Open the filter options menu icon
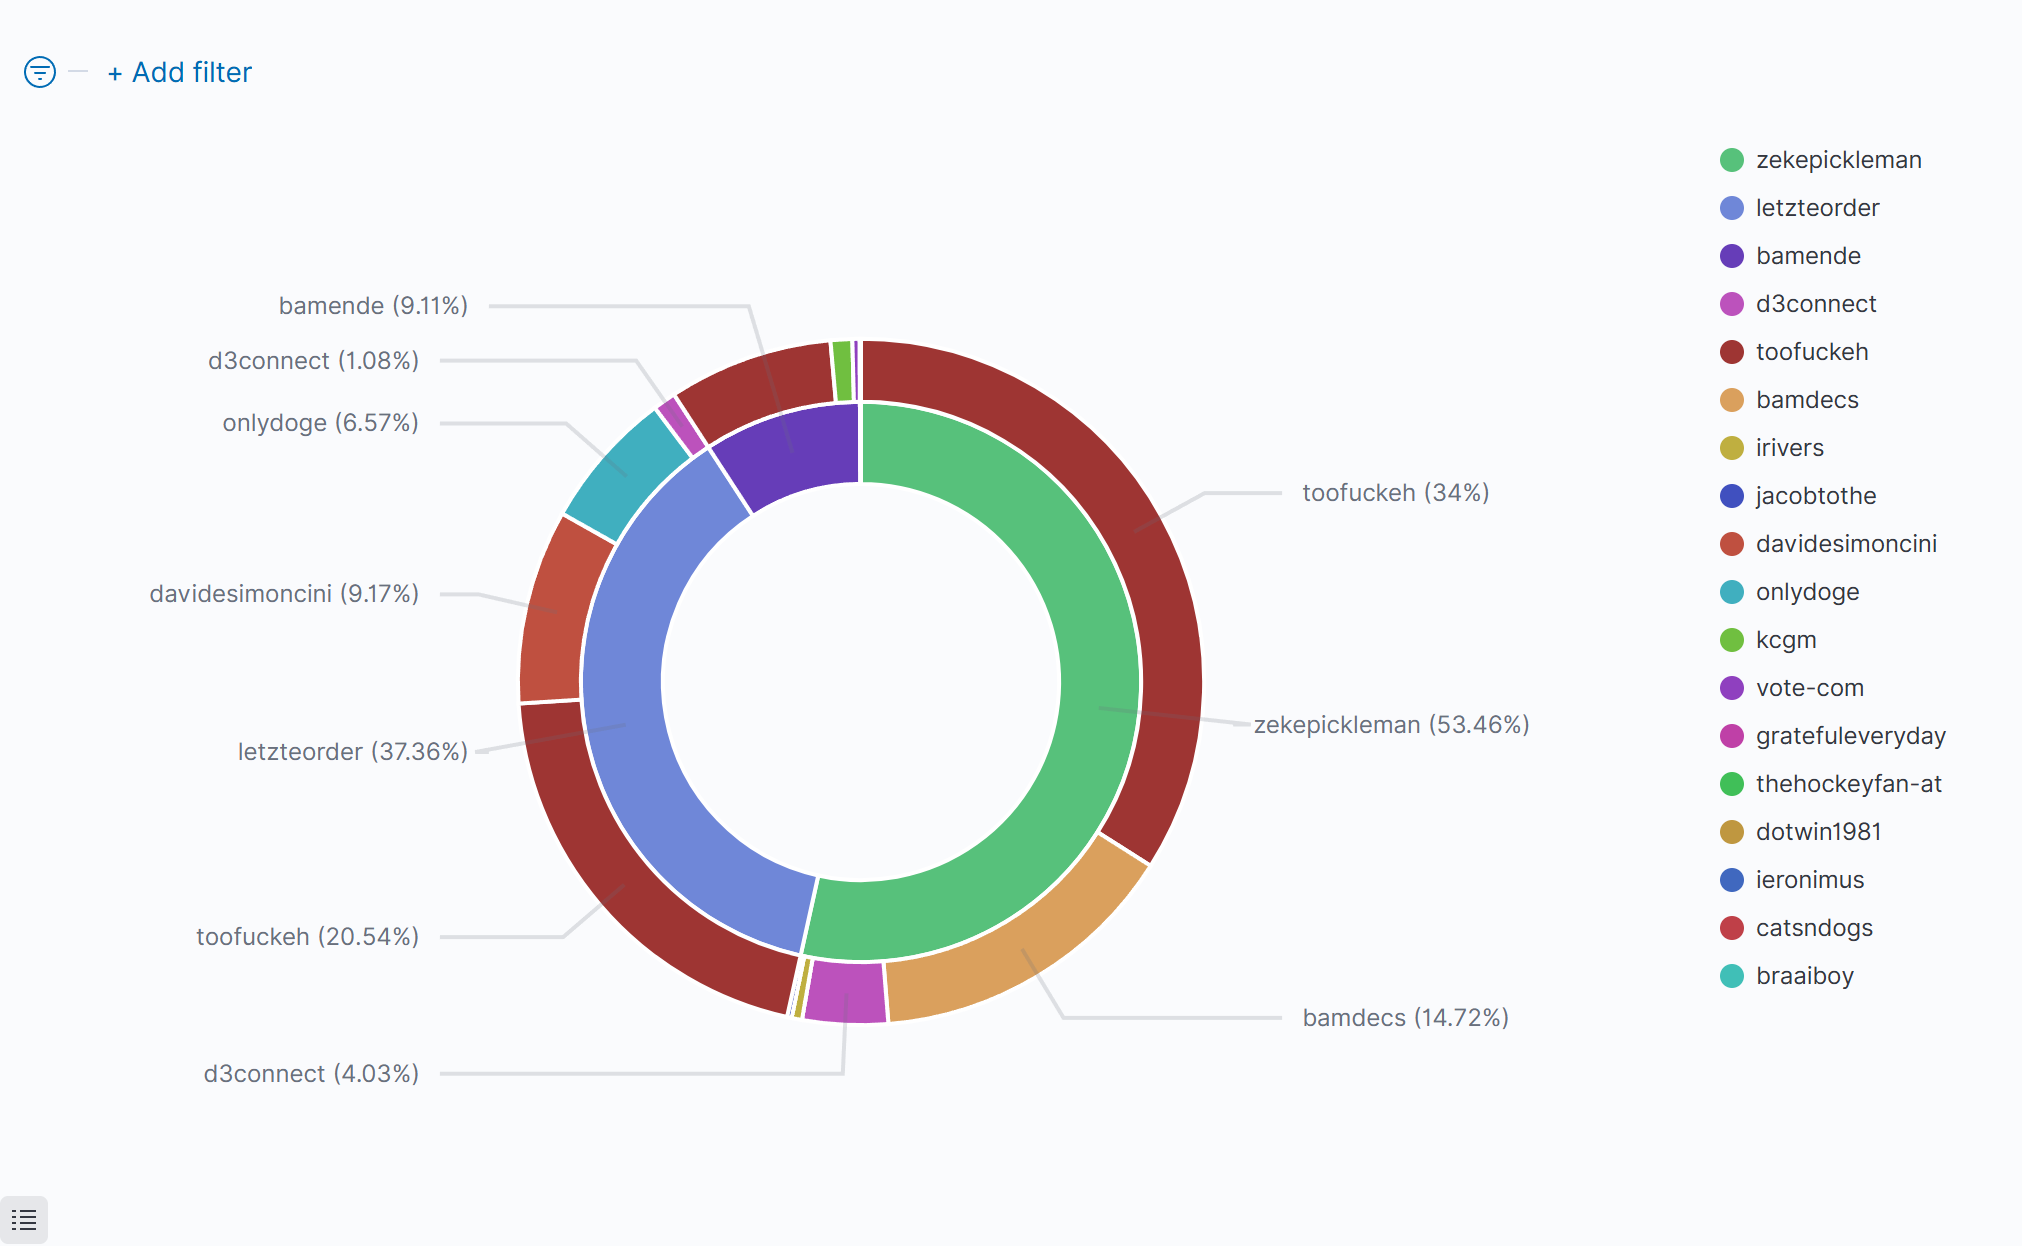2022x1246 pixels. 40,72
